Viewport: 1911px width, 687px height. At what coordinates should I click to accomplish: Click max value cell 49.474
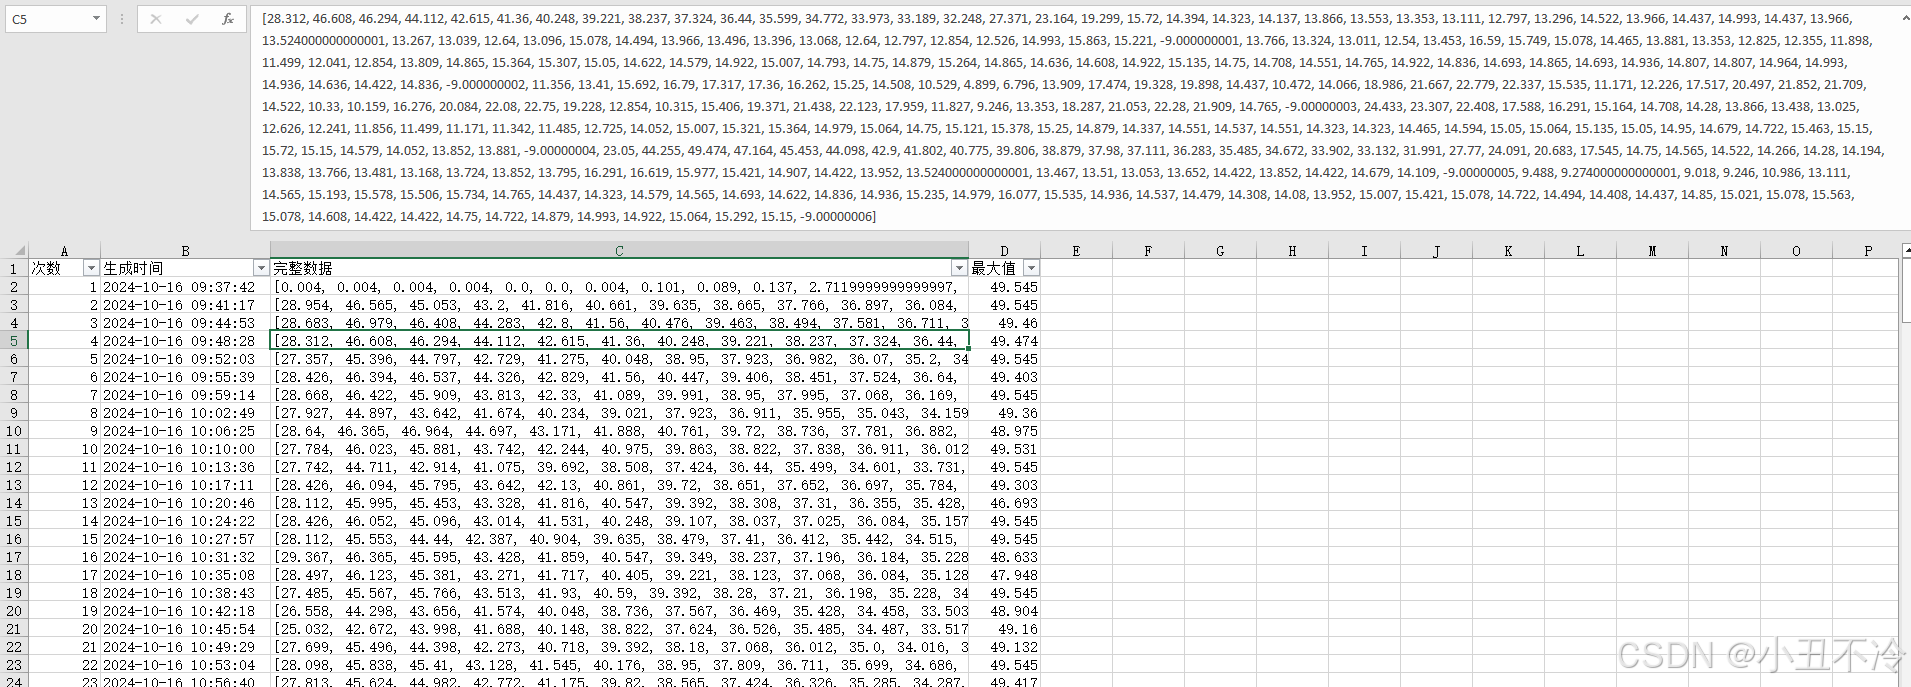1004,341
